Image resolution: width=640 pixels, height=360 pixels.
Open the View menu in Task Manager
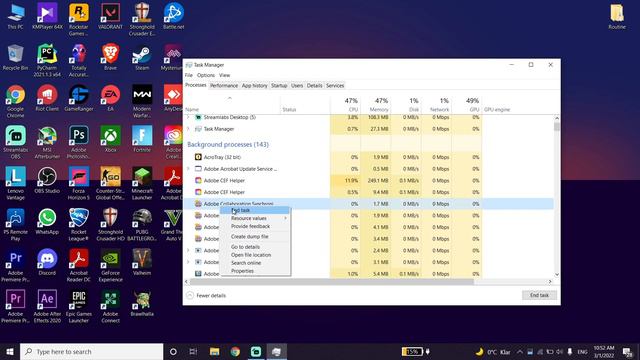click(224, 75)
